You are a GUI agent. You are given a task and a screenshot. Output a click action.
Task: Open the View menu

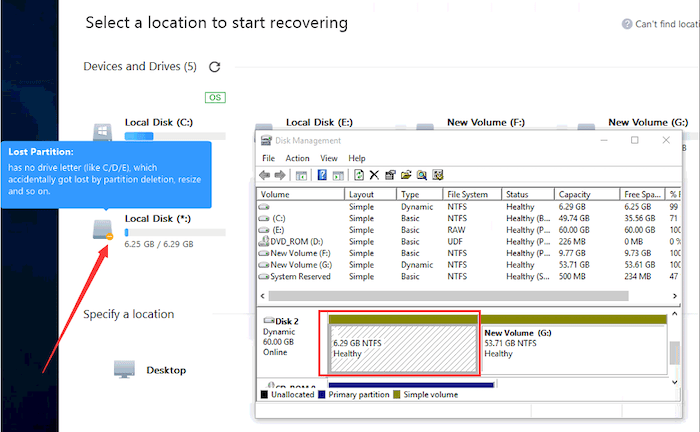tap(328, 158)
